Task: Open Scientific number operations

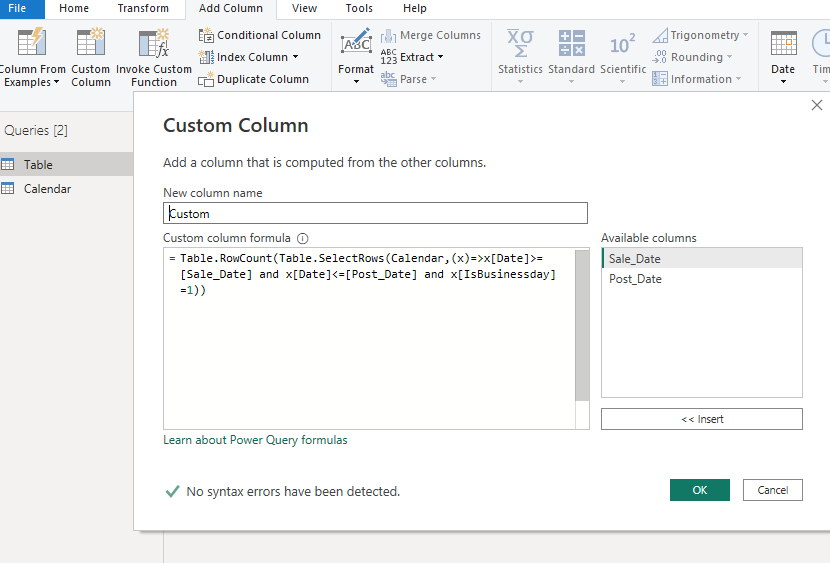Action: 622,56
